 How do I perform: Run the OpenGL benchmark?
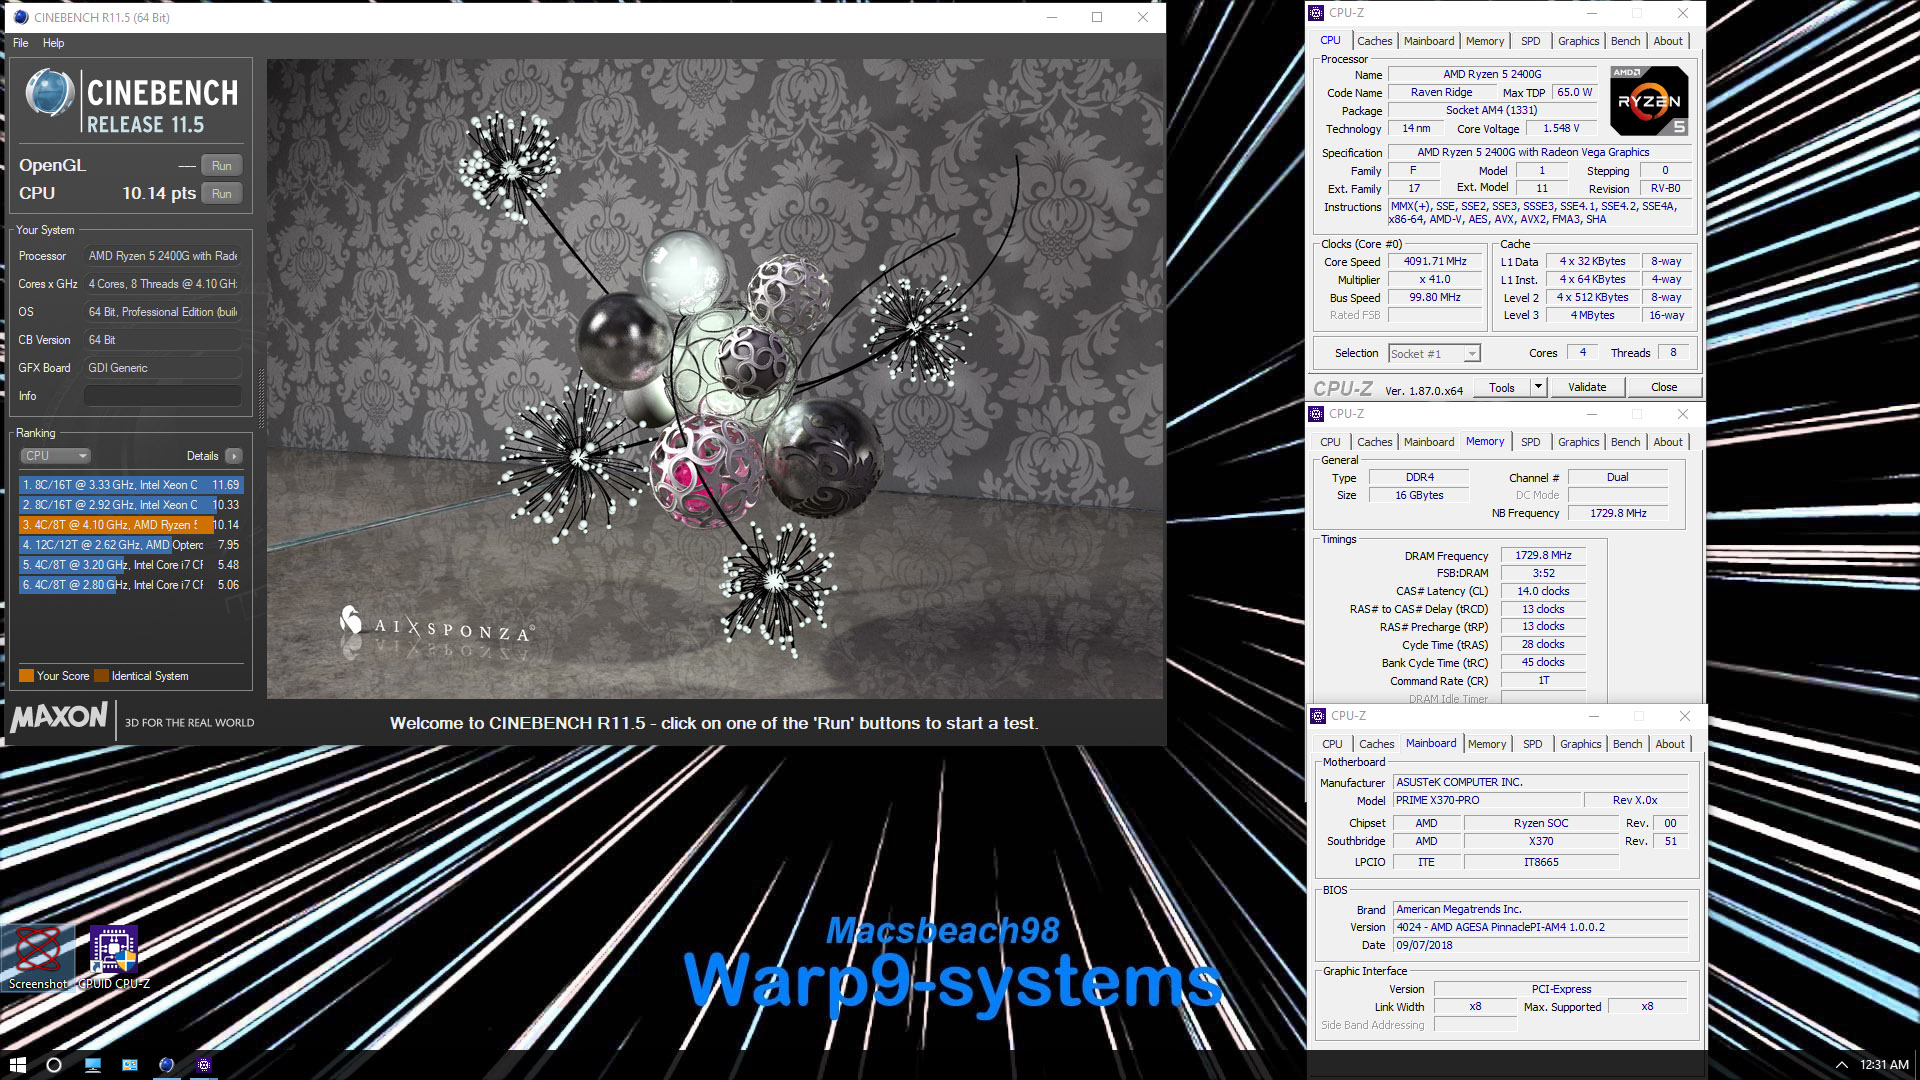(222, 166)
